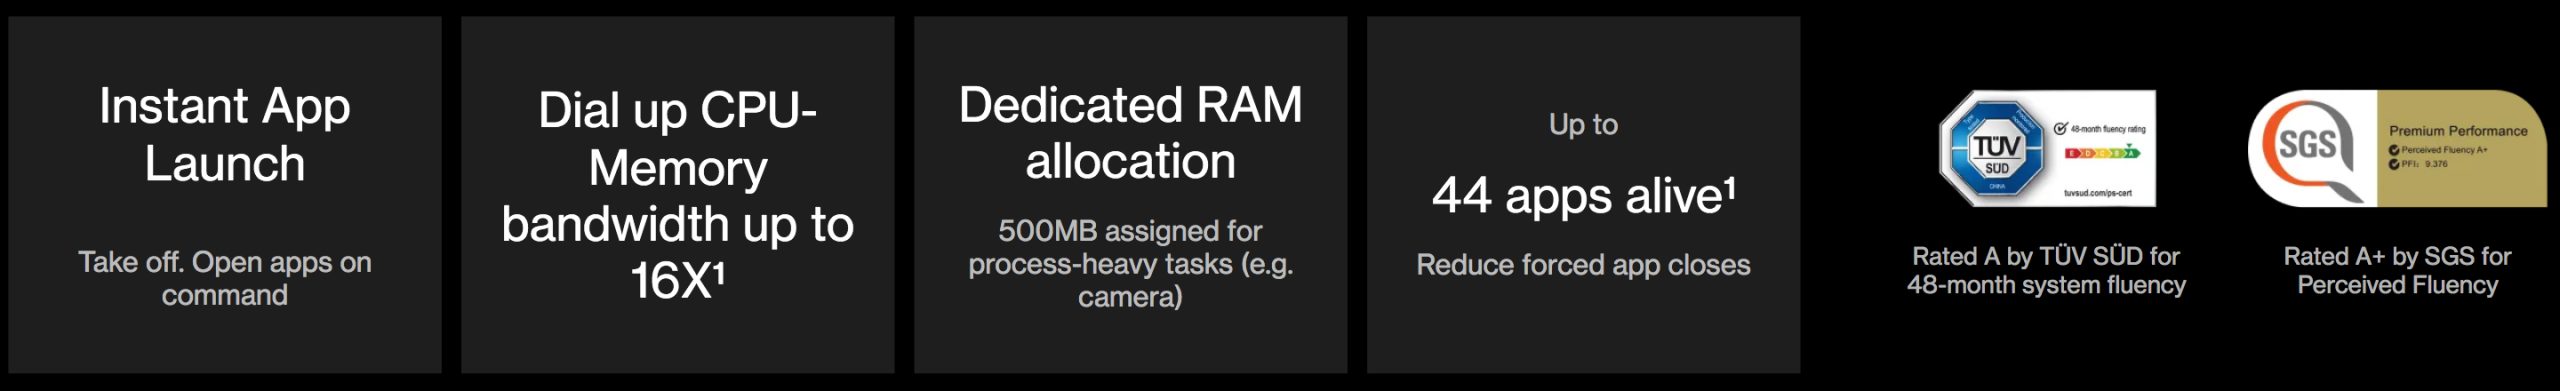The image size is (2560, 391).
Task: Click the green A-rating marker arrow
Action: click(2129, 145)
